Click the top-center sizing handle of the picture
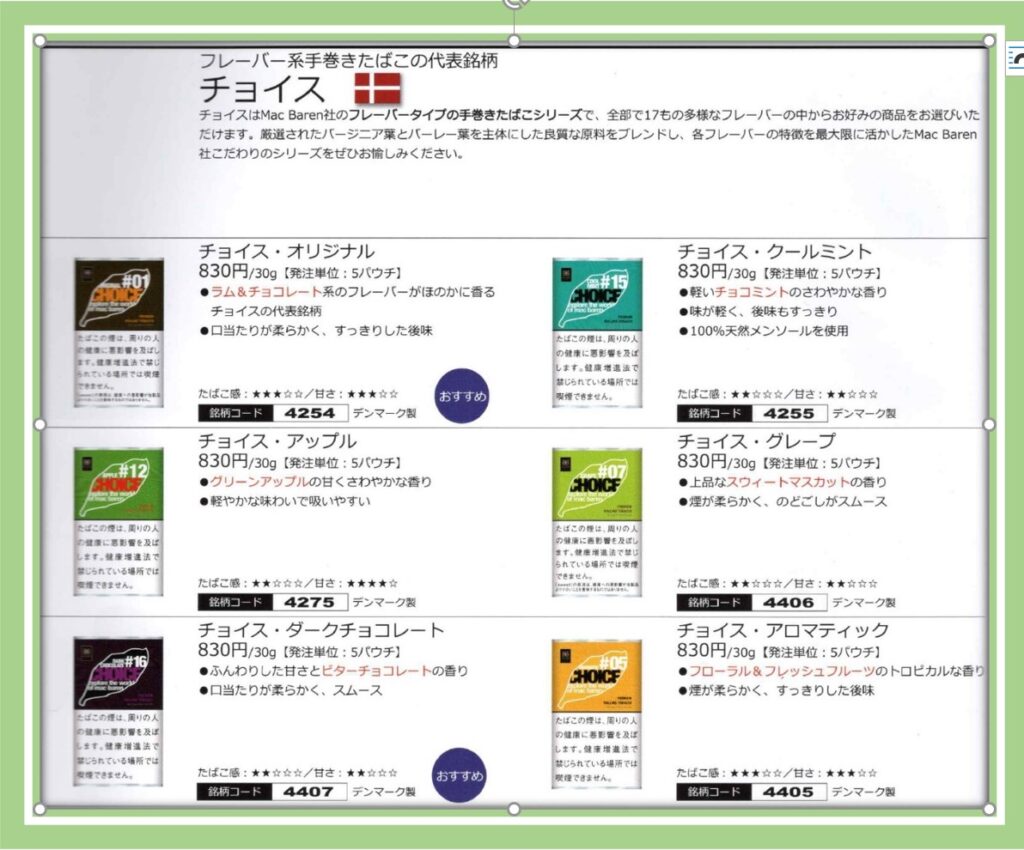 tap(515, 41)
